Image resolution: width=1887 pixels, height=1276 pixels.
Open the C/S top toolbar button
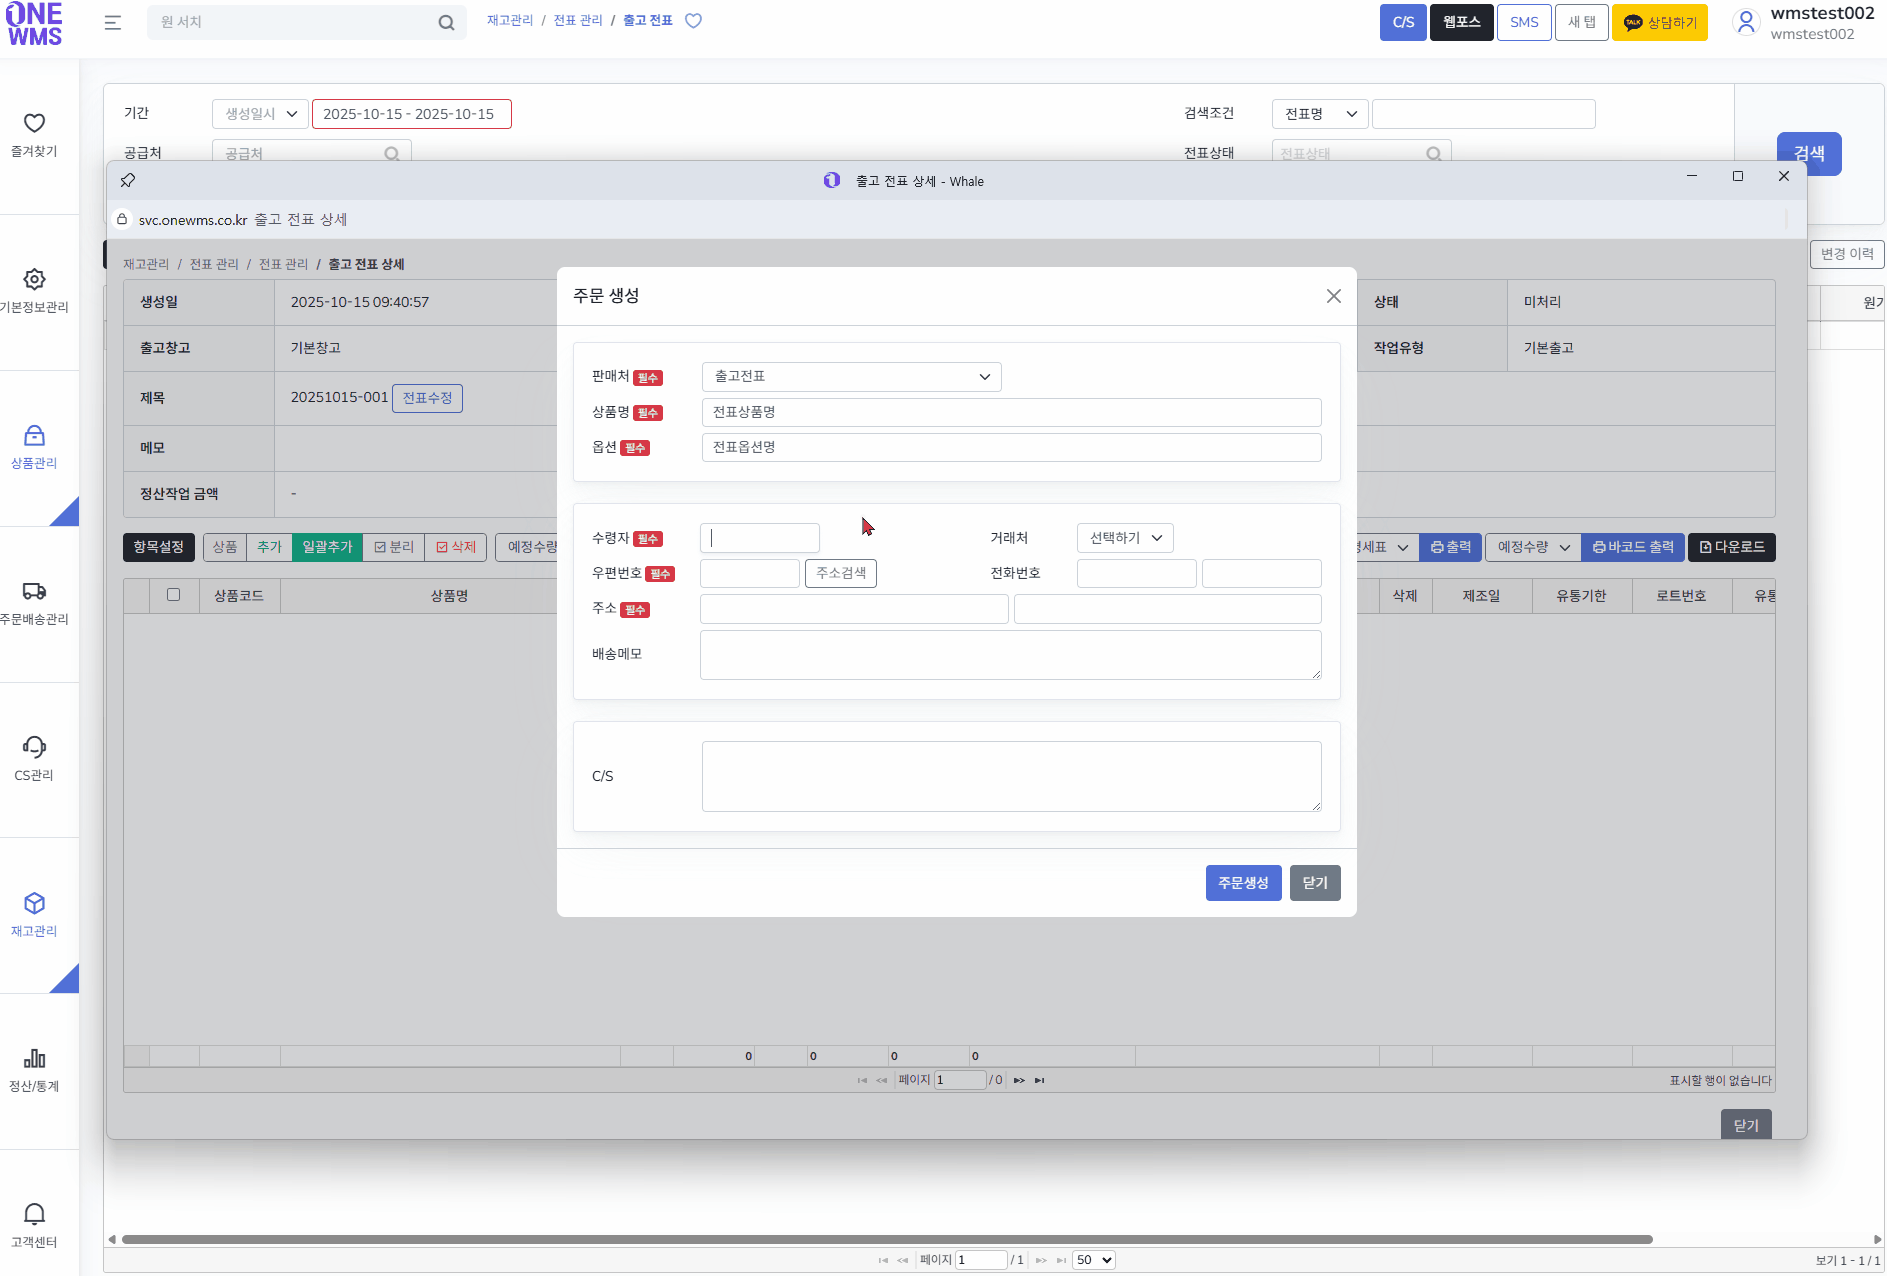pos(1403,22)
